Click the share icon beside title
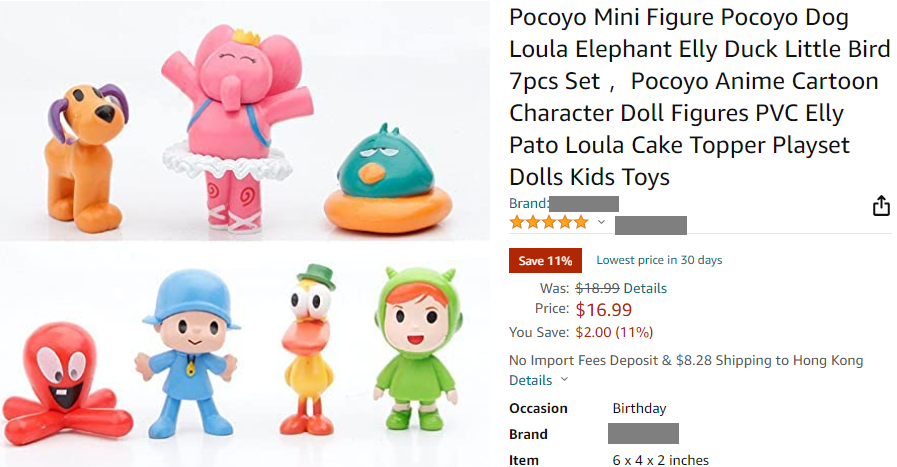 pos(881,206)
